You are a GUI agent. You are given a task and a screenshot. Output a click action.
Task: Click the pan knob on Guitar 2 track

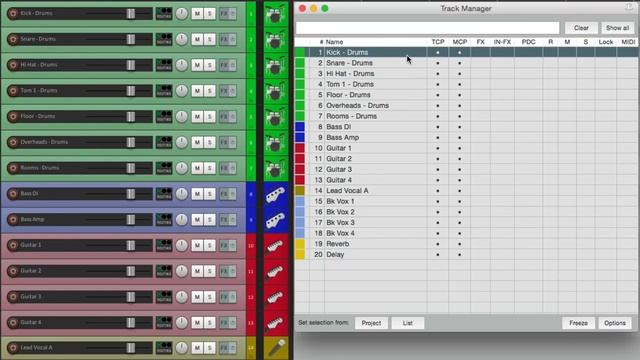pos(182,271)
